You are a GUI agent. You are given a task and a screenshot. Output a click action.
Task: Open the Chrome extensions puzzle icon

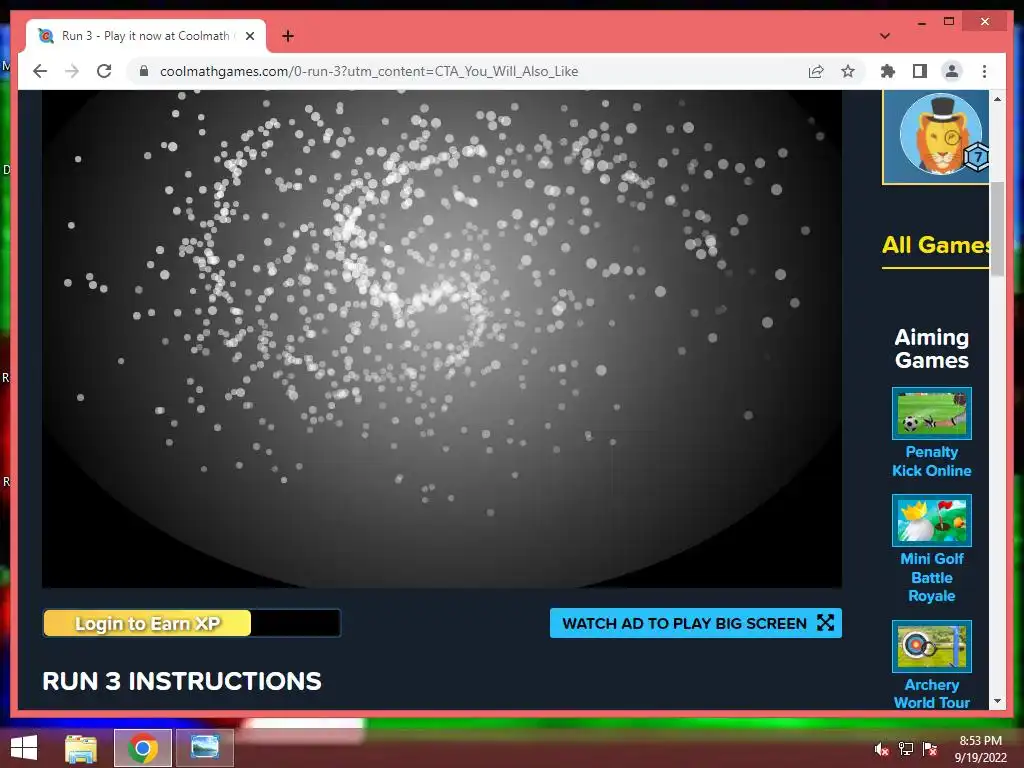click(x=888, y=71)
